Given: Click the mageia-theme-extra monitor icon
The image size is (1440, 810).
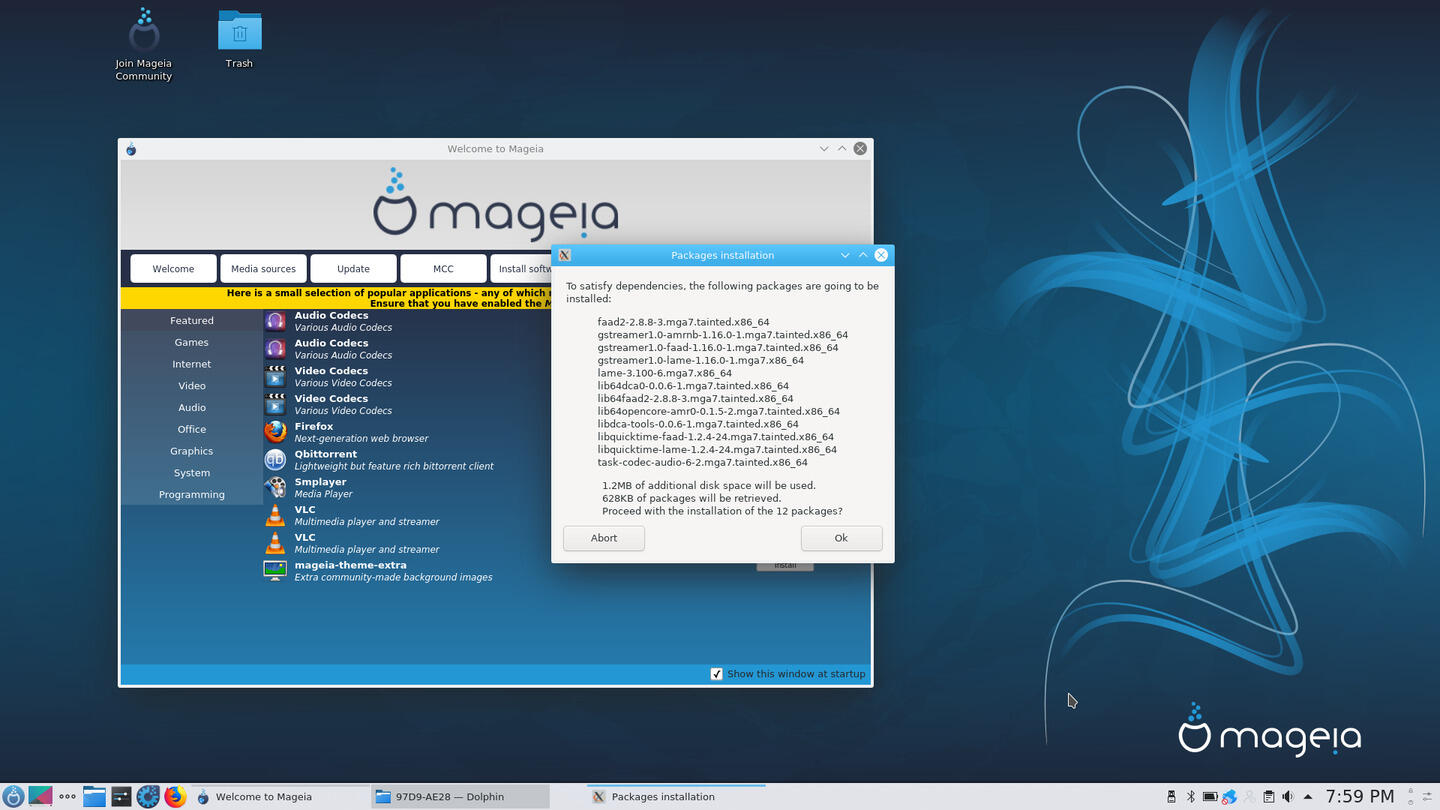Looking at the screenshot, I should 275,571.
